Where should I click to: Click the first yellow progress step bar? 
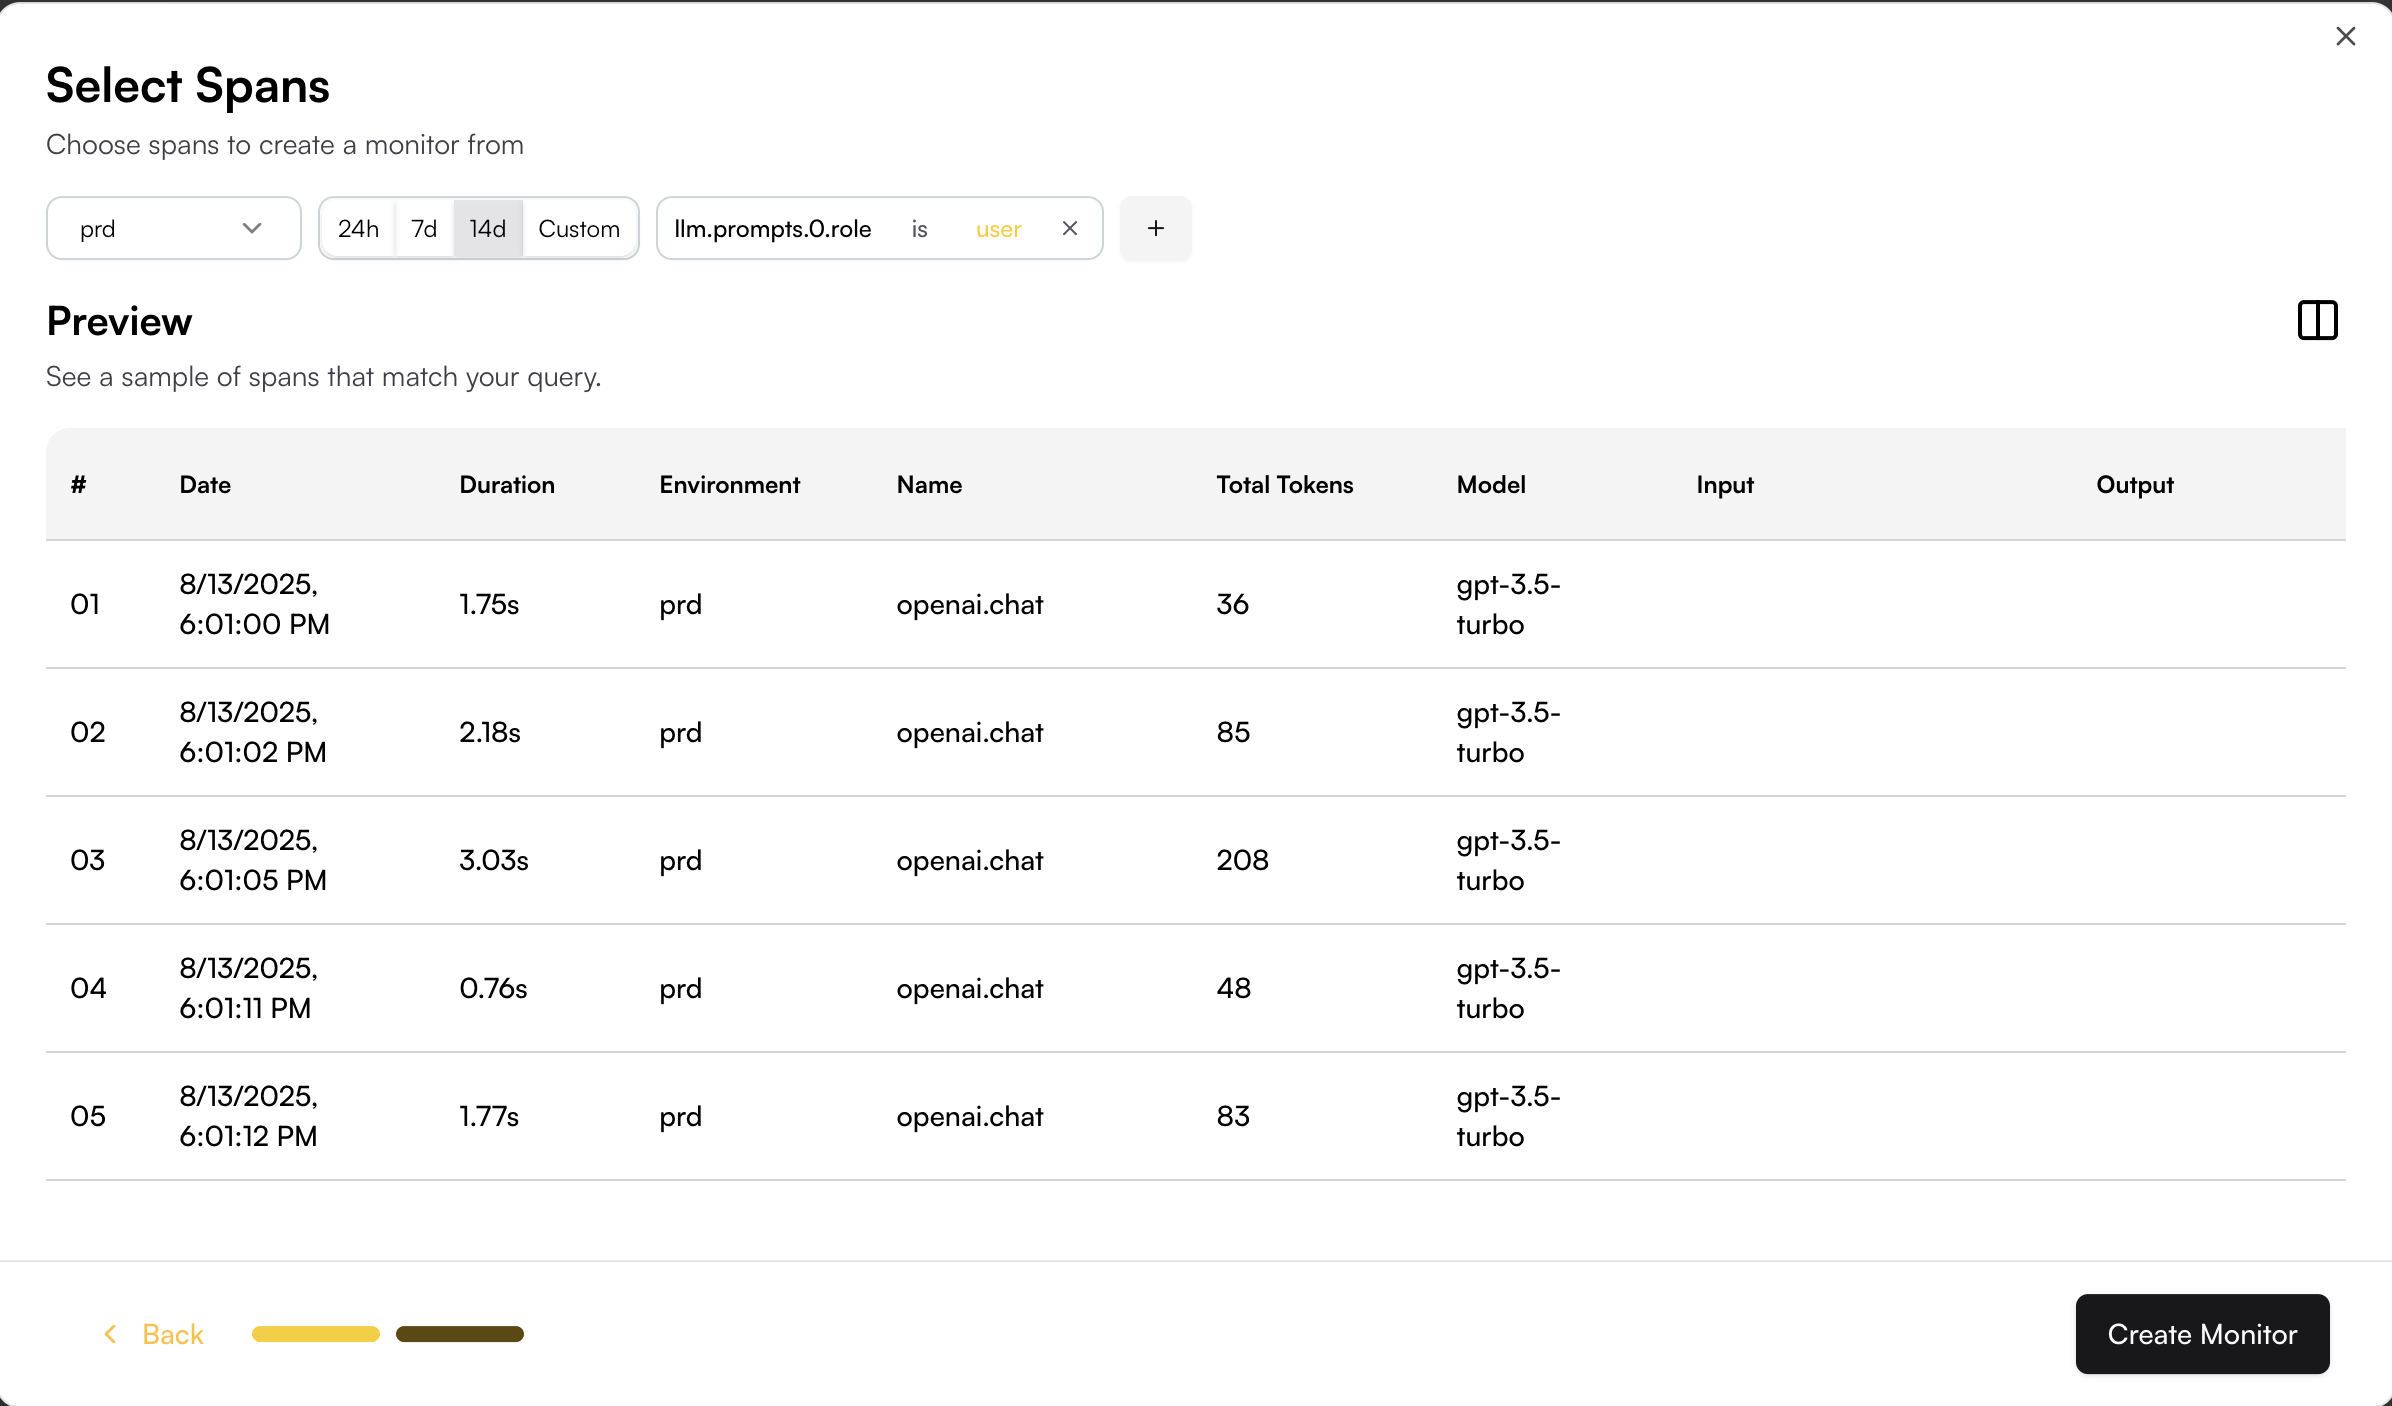(316, 1334)
